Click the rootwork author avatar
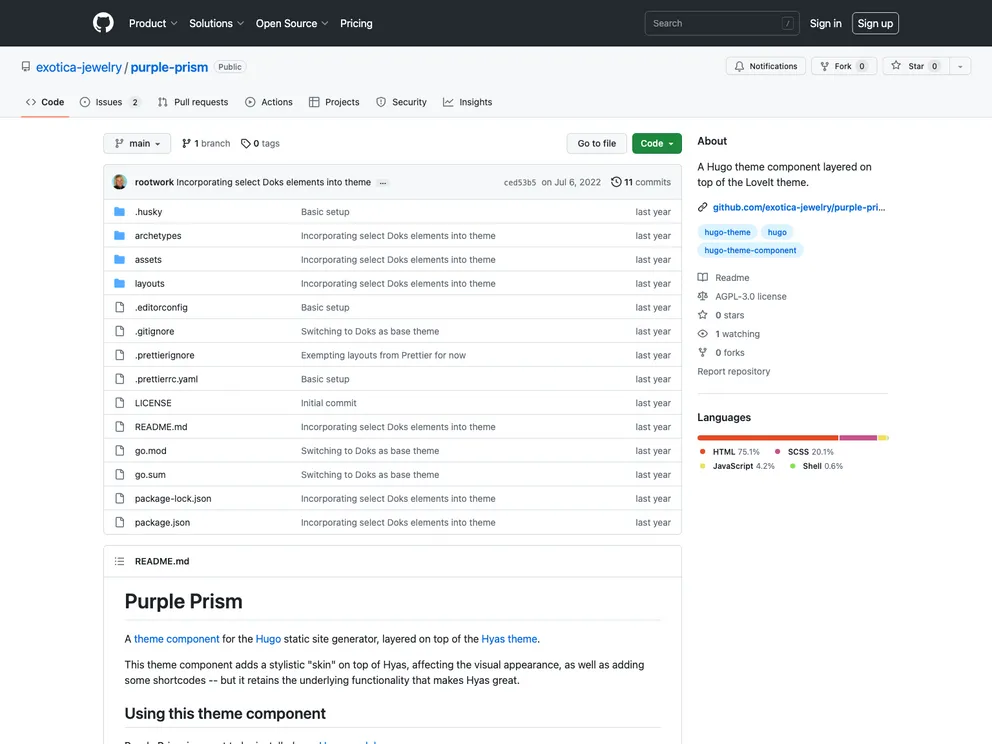 tap(120, 182)
